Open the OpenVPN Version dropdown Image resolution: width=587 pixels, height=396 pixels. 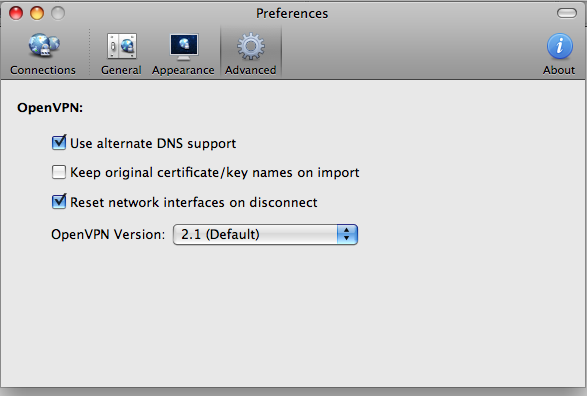point(265,234)
